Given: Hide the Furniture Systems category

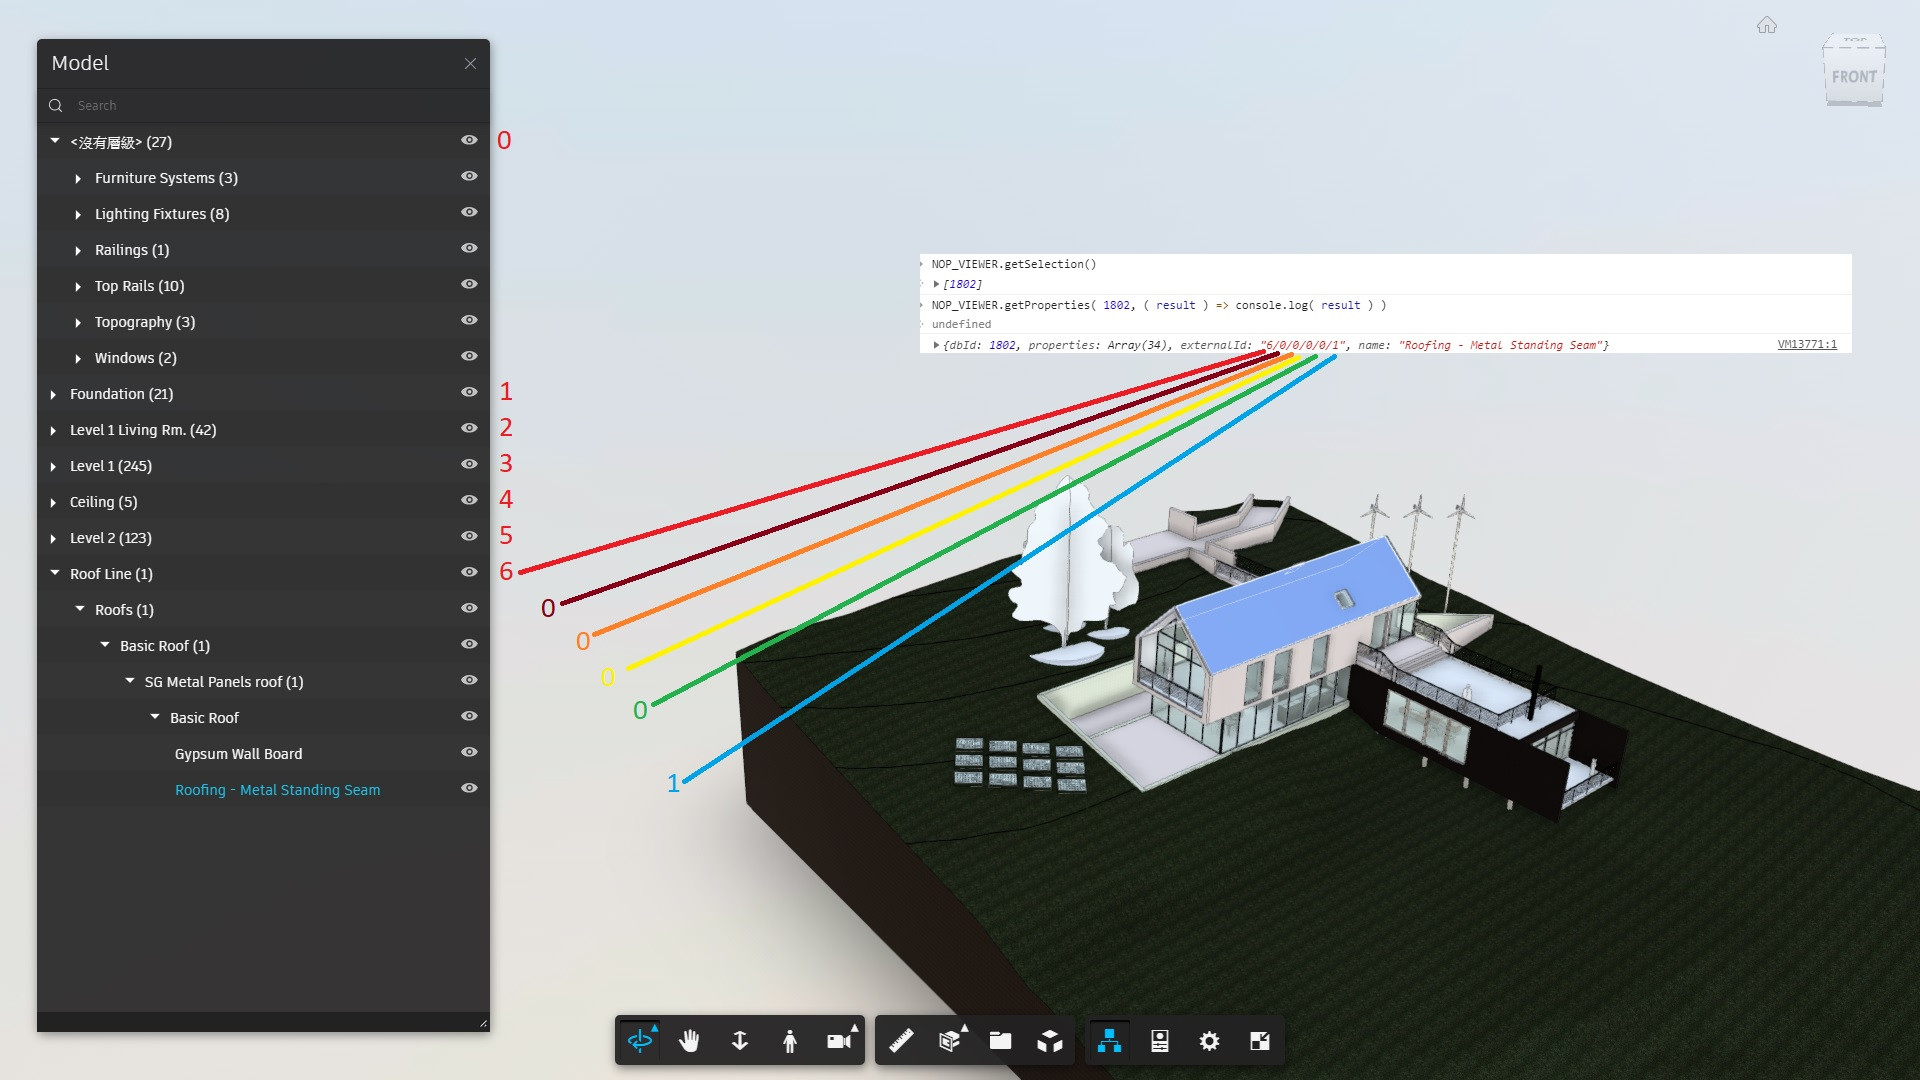Looking at the screenshot, I should [469, 176].
